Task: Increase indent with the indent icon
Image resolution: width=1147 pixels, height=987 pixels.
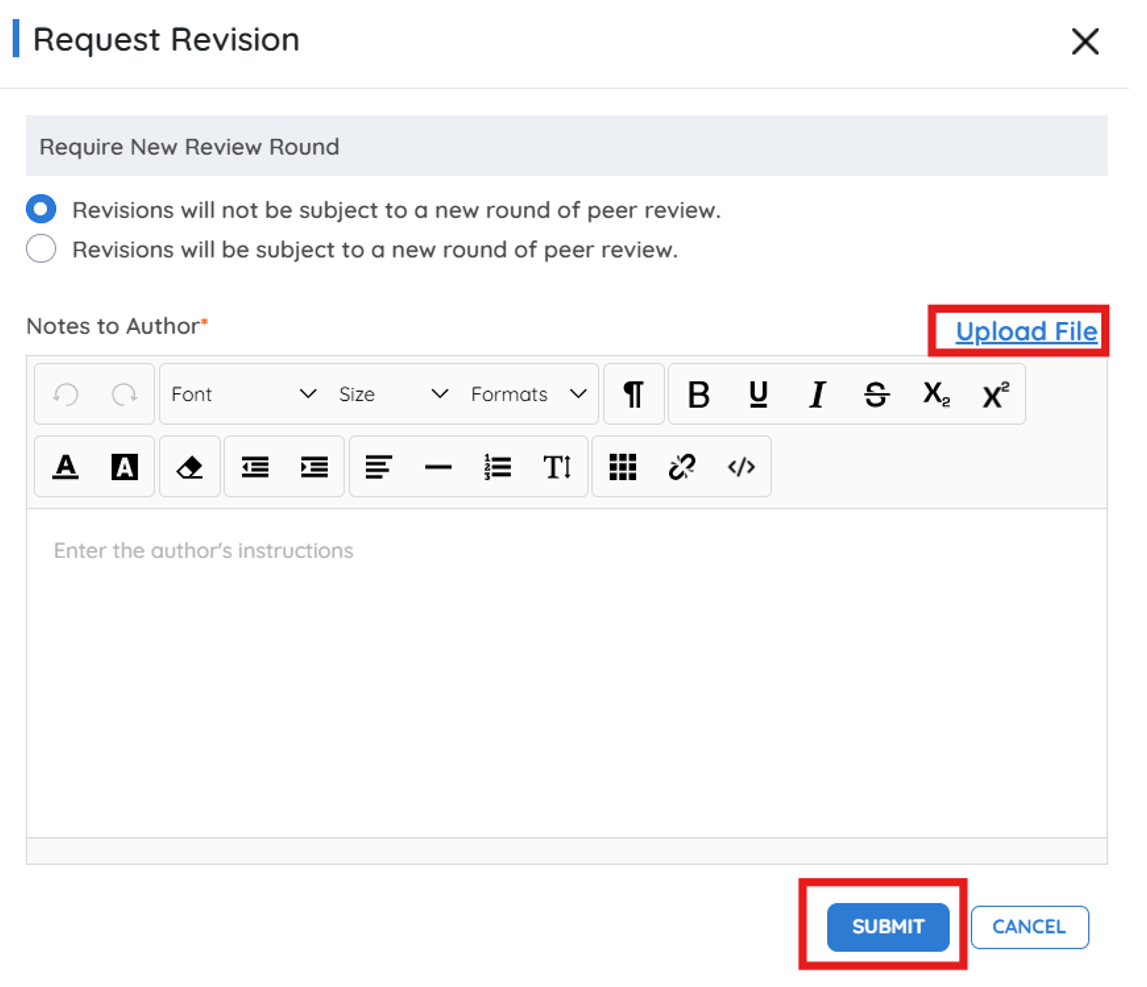Action: [315, 467]
